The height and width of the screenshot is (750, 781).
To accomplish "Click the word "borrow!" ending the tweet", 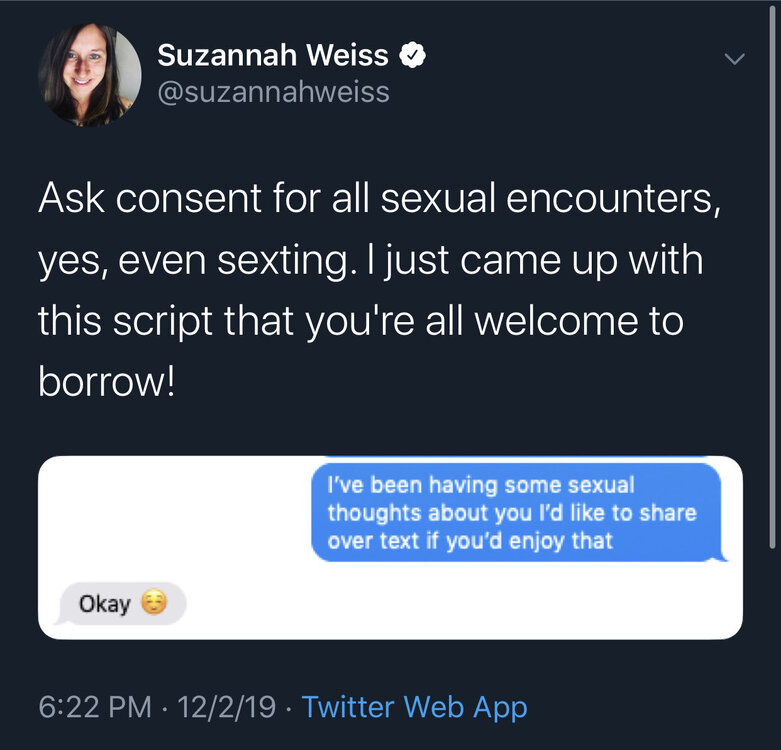I will coord(106,382).
